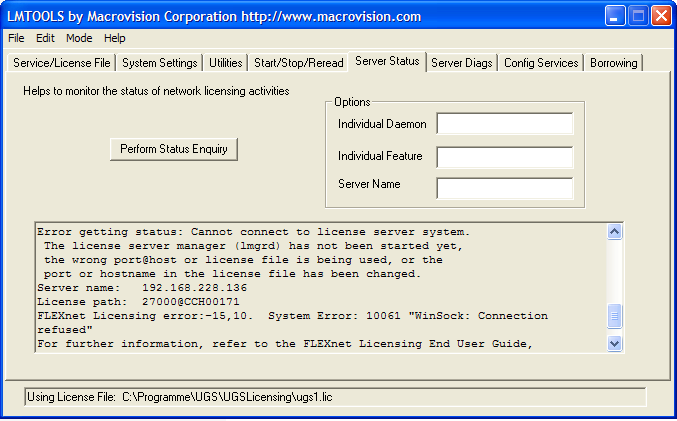Maximize the LMTOOLS window
The width and height of the screenshot is (677, 421).
point(638,16)
